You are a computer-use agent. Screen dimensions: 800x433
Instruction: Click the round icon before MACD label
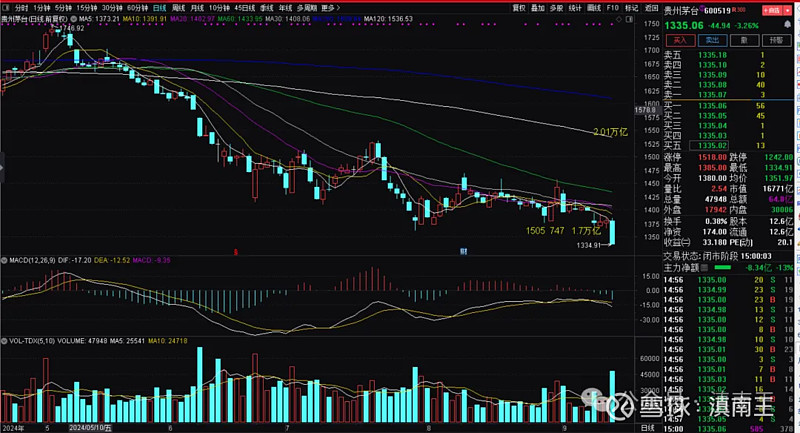[5, 260]
